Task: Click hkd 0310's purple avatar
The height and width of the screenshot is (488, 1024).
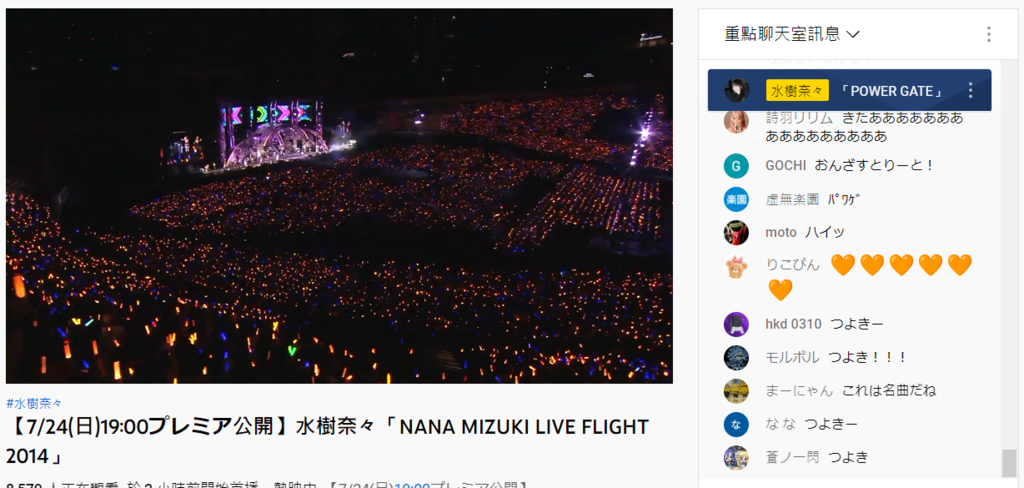Action: [736, 324]
